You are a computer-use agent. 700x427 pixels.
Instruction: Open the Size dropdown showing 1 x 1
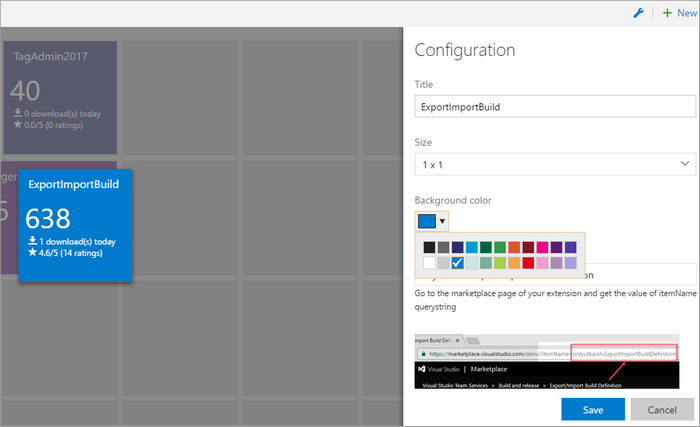tap(554, 164)
